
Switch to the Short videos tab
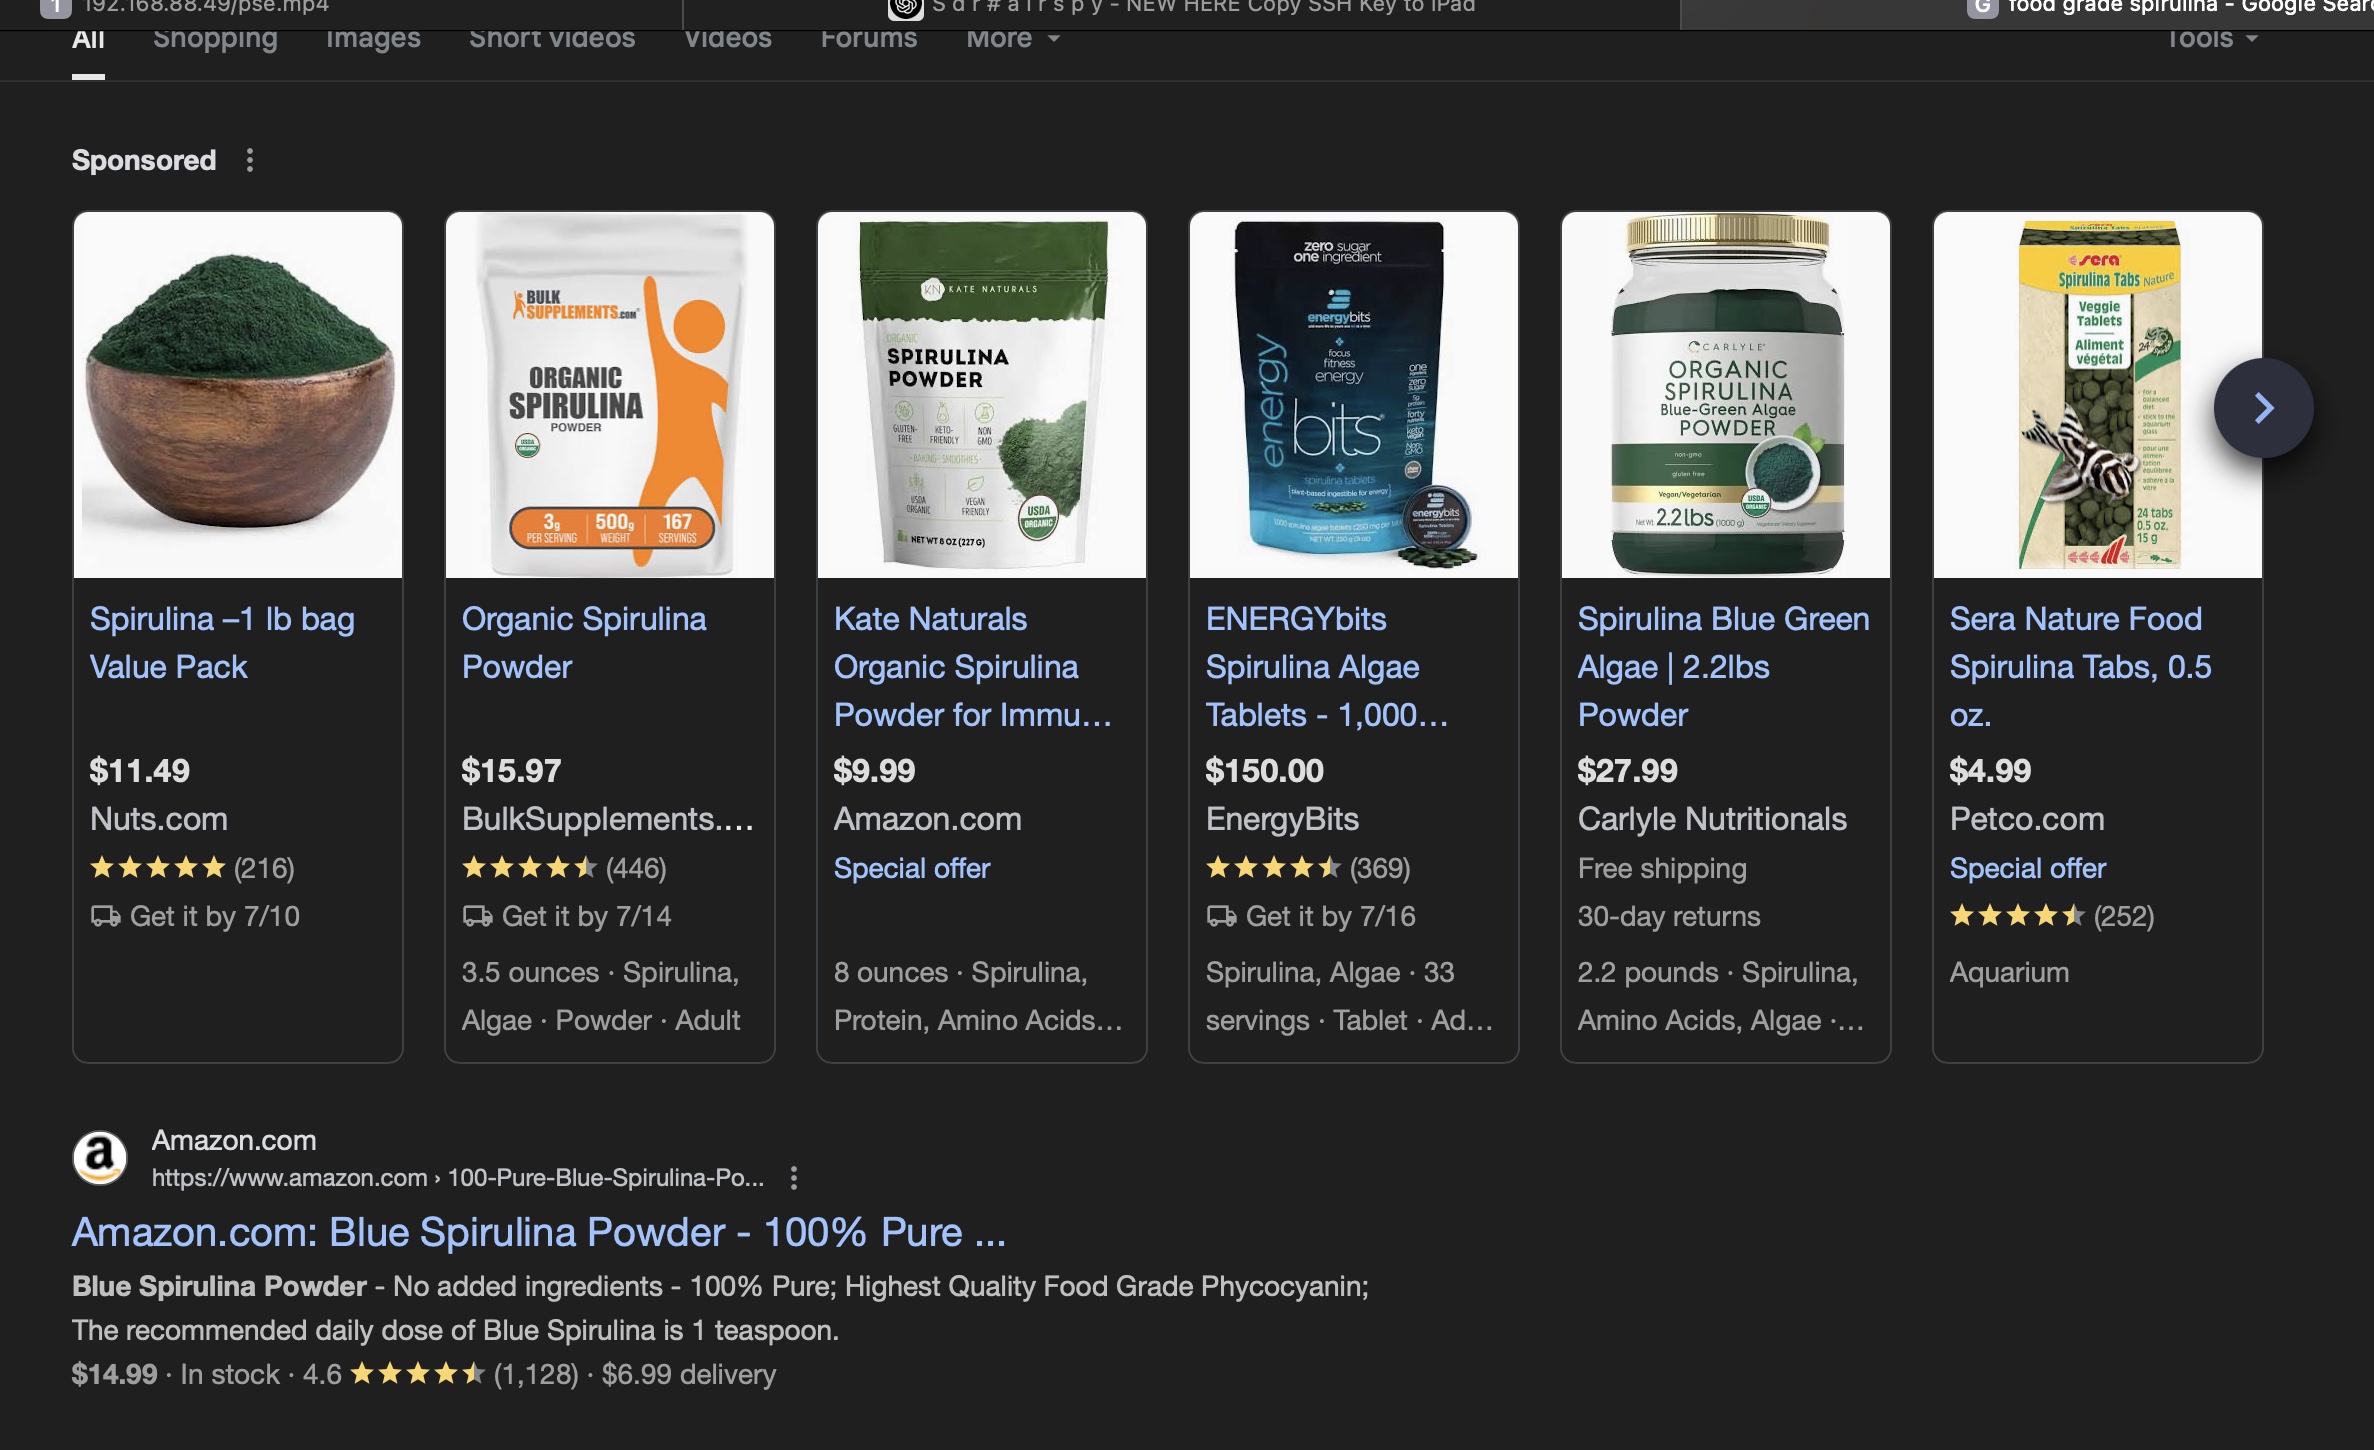click(552, 38)
